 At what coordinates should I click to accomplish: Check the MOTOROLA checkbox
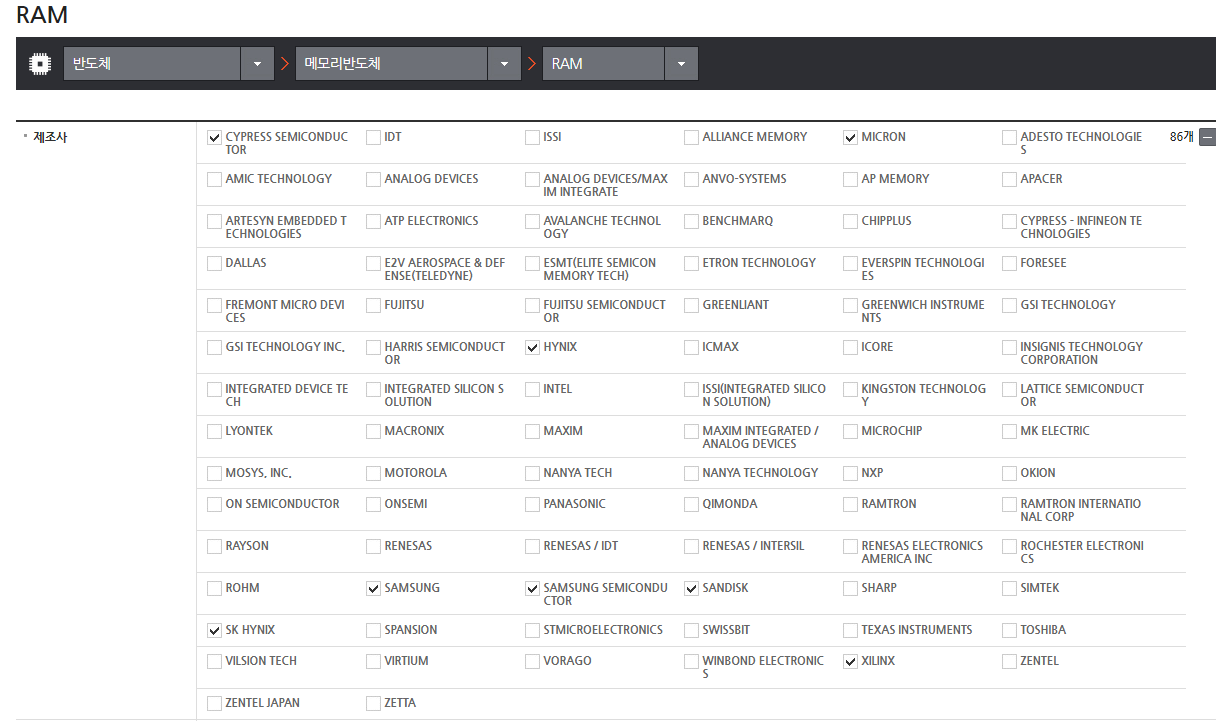373,473
